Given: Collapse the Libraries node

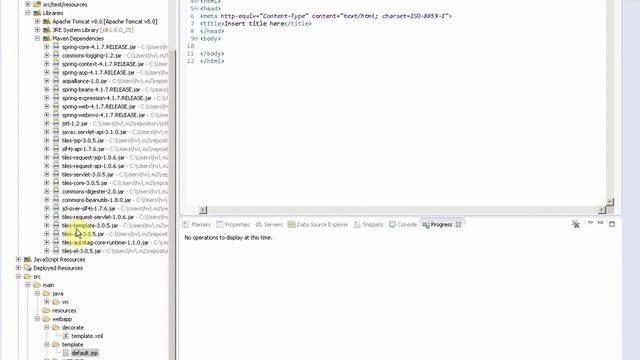Looking at the screenshot, I should (x=28, y=13).
